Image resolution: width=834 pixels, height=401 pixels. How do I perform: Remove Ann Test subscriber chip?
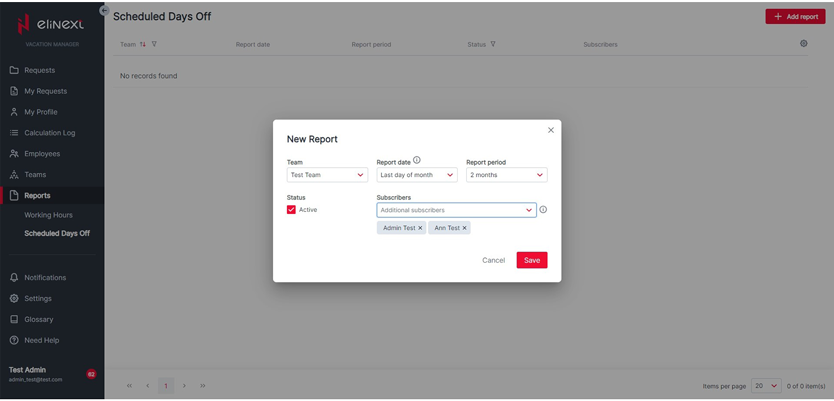click(x=464, y=228)
